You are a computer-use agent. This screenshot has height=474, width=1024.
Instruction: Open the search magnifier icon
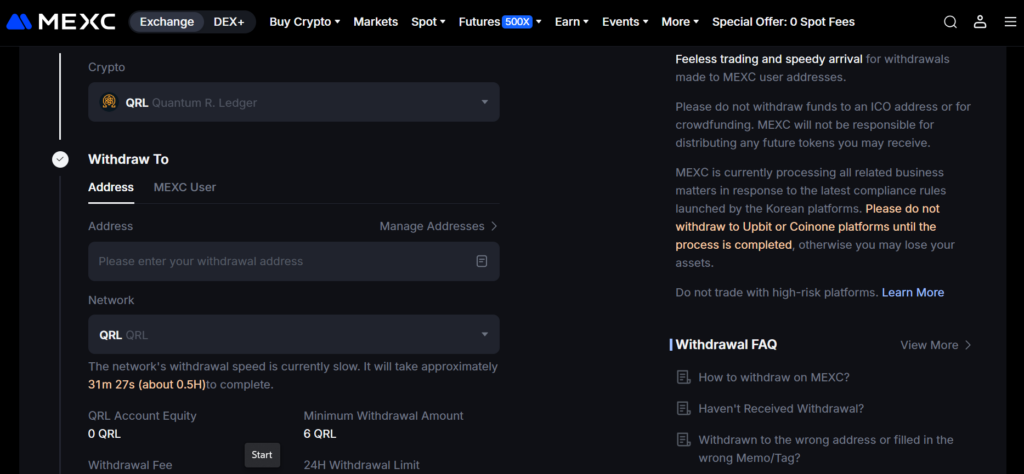click(x=950, y=22)
